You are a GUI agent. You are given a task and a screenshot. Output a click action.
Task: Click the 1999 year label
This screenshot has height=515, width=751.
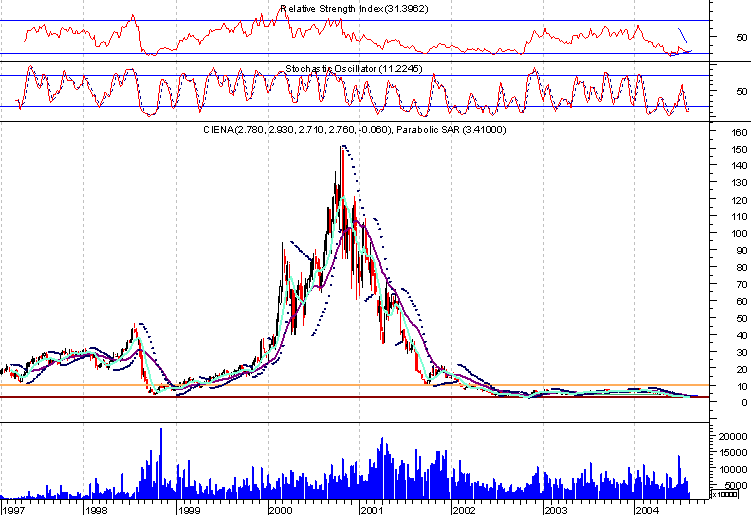click(x=188, y=510)
